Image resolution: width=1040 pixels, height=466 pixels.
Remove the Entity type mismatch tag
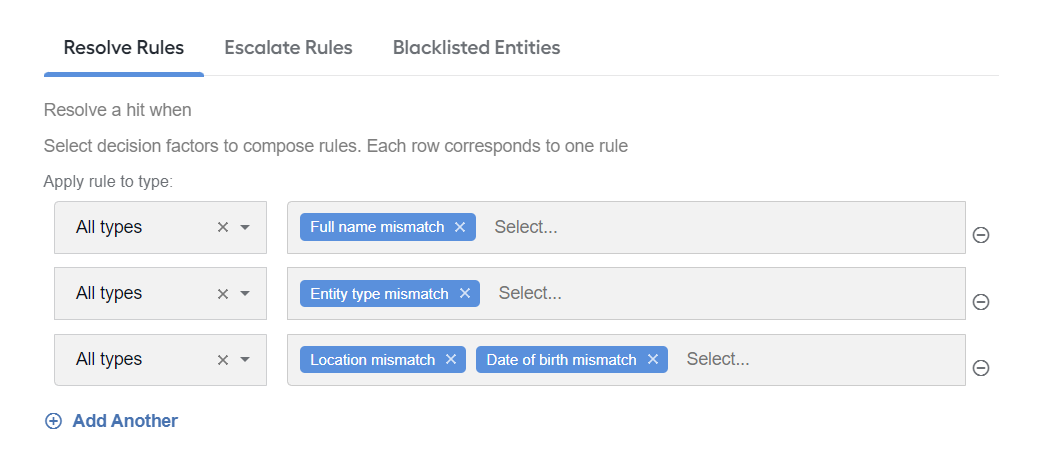(464, 293)
